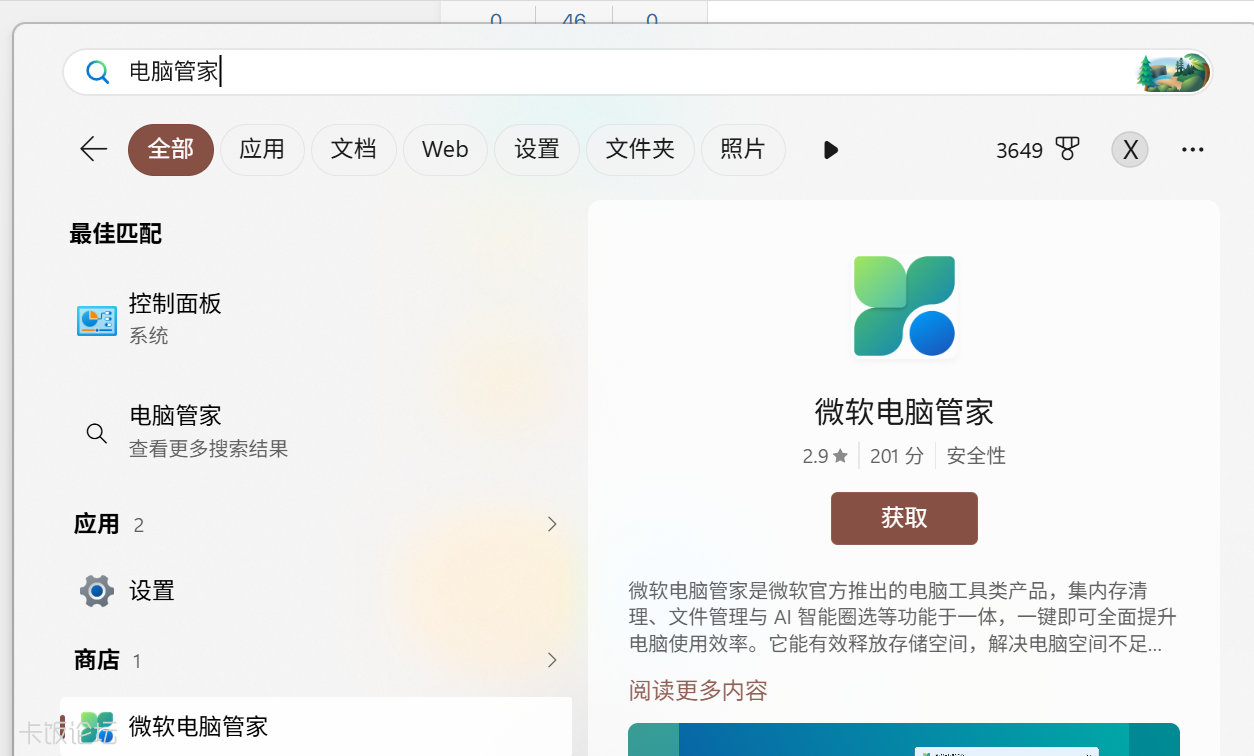The height and width of the screenshot is (756, 1254).
Task: Select the 照片 filter tab
Action: click(743, 150)
